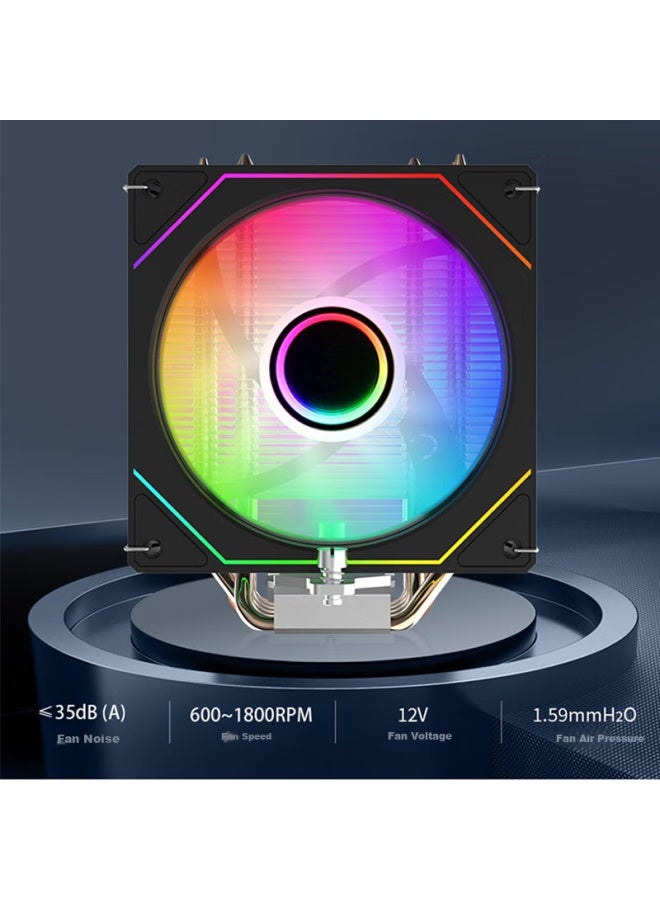Click the 'Fan Noise' label

[x=88, y=739]
